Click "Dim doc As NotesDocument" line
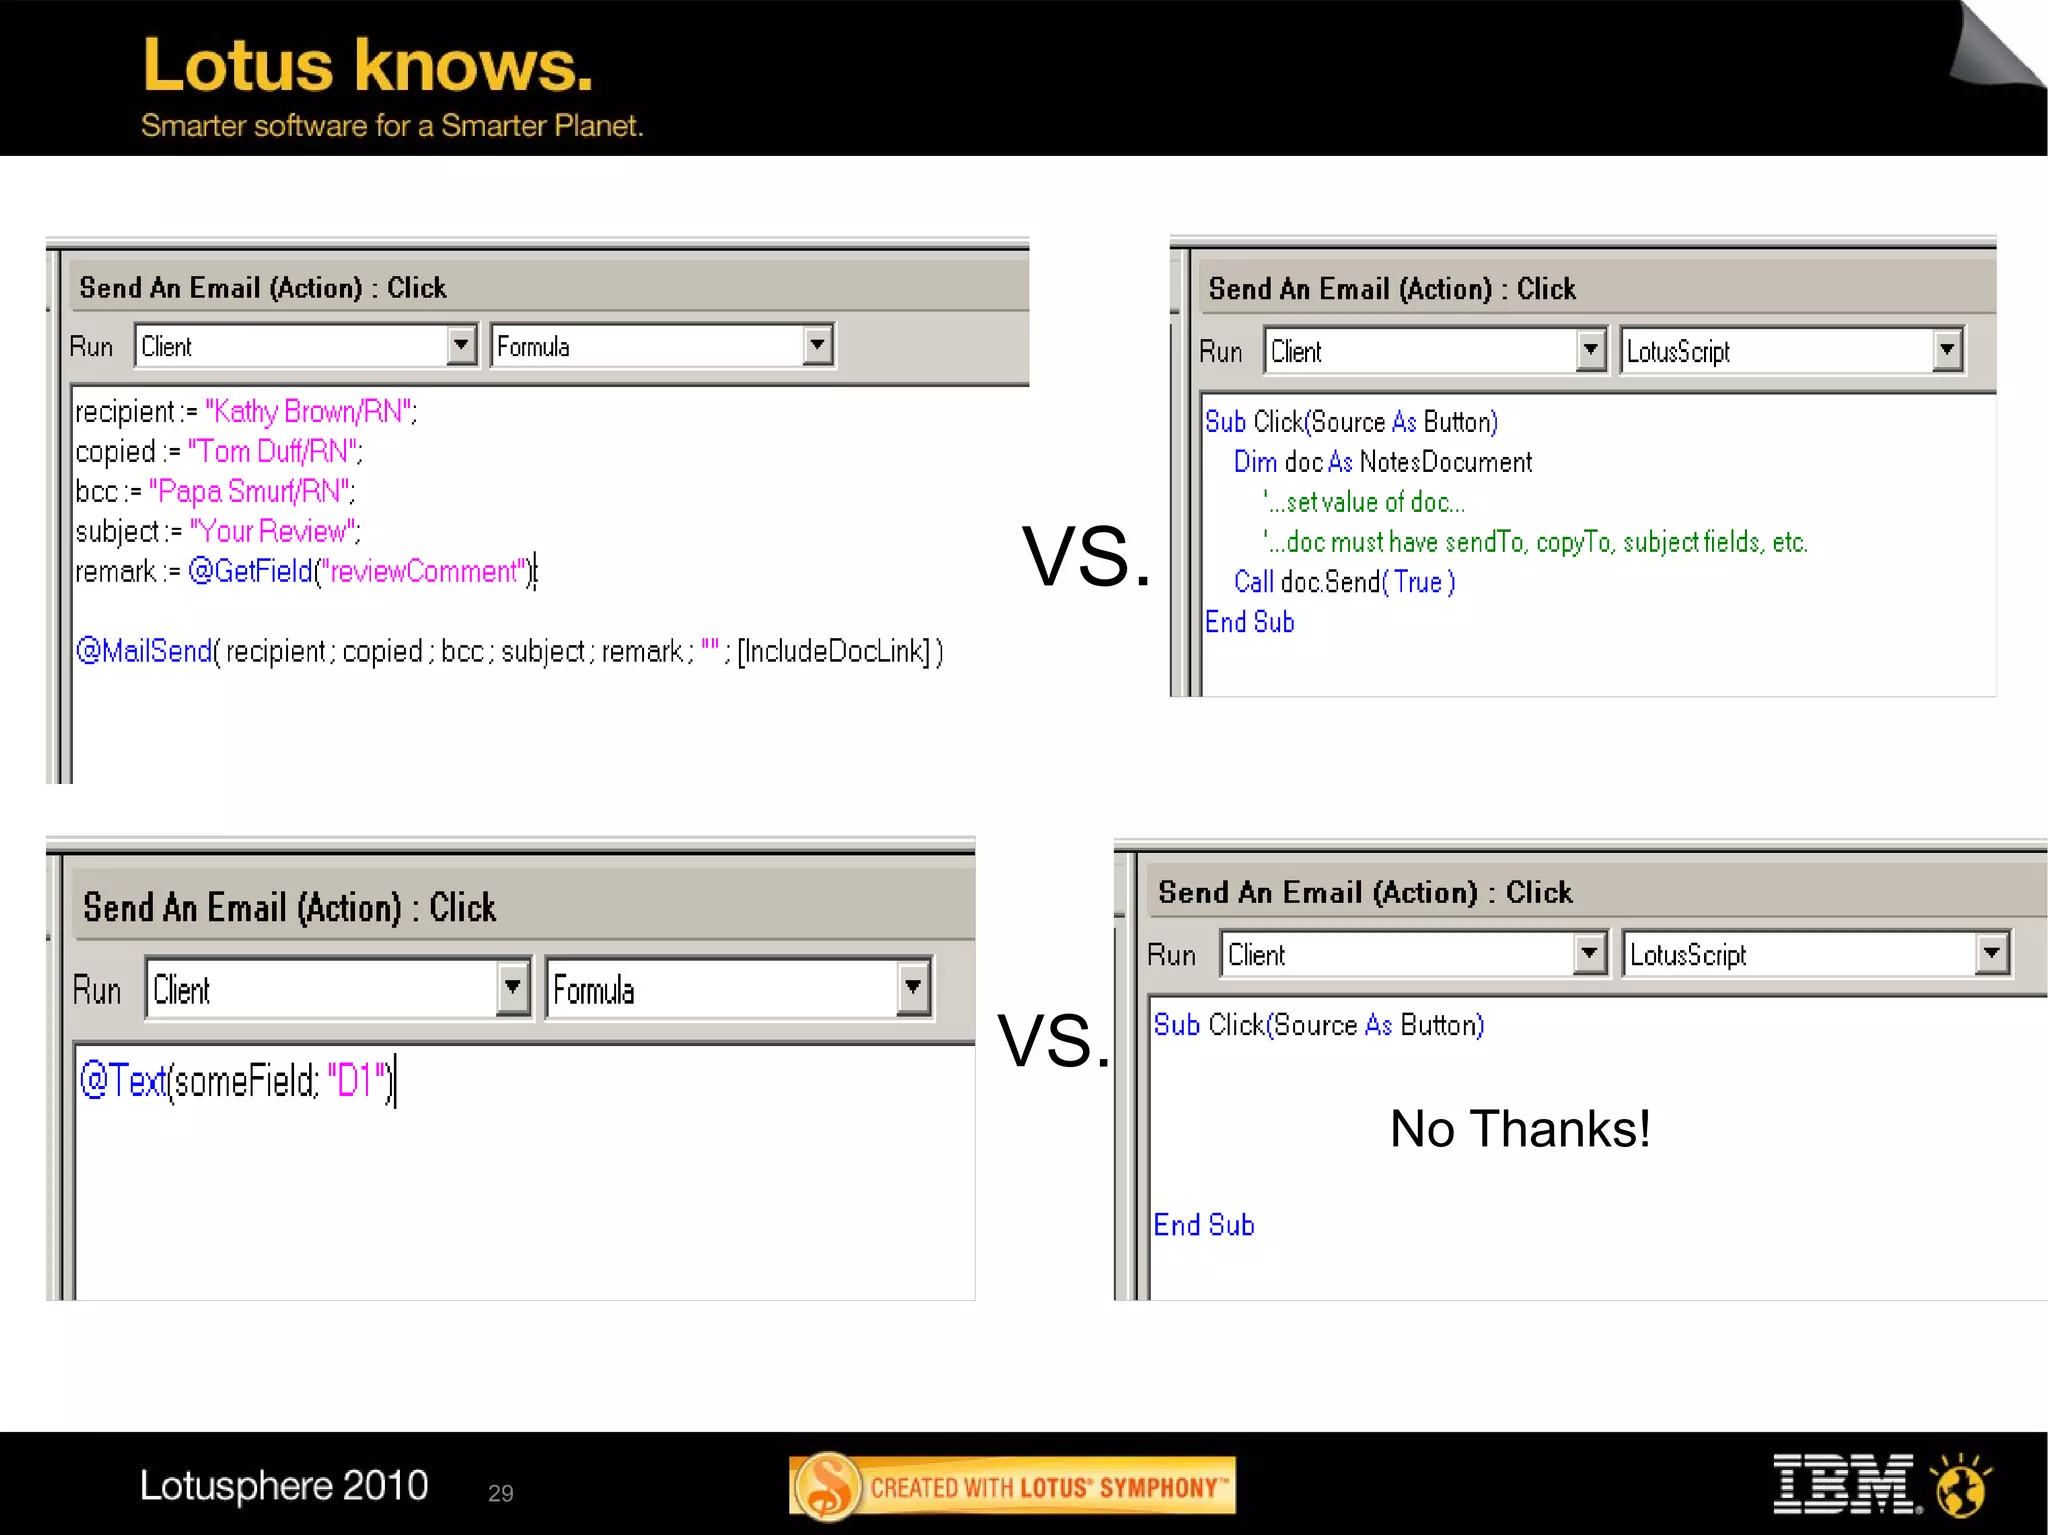 tap(1383, 462)
